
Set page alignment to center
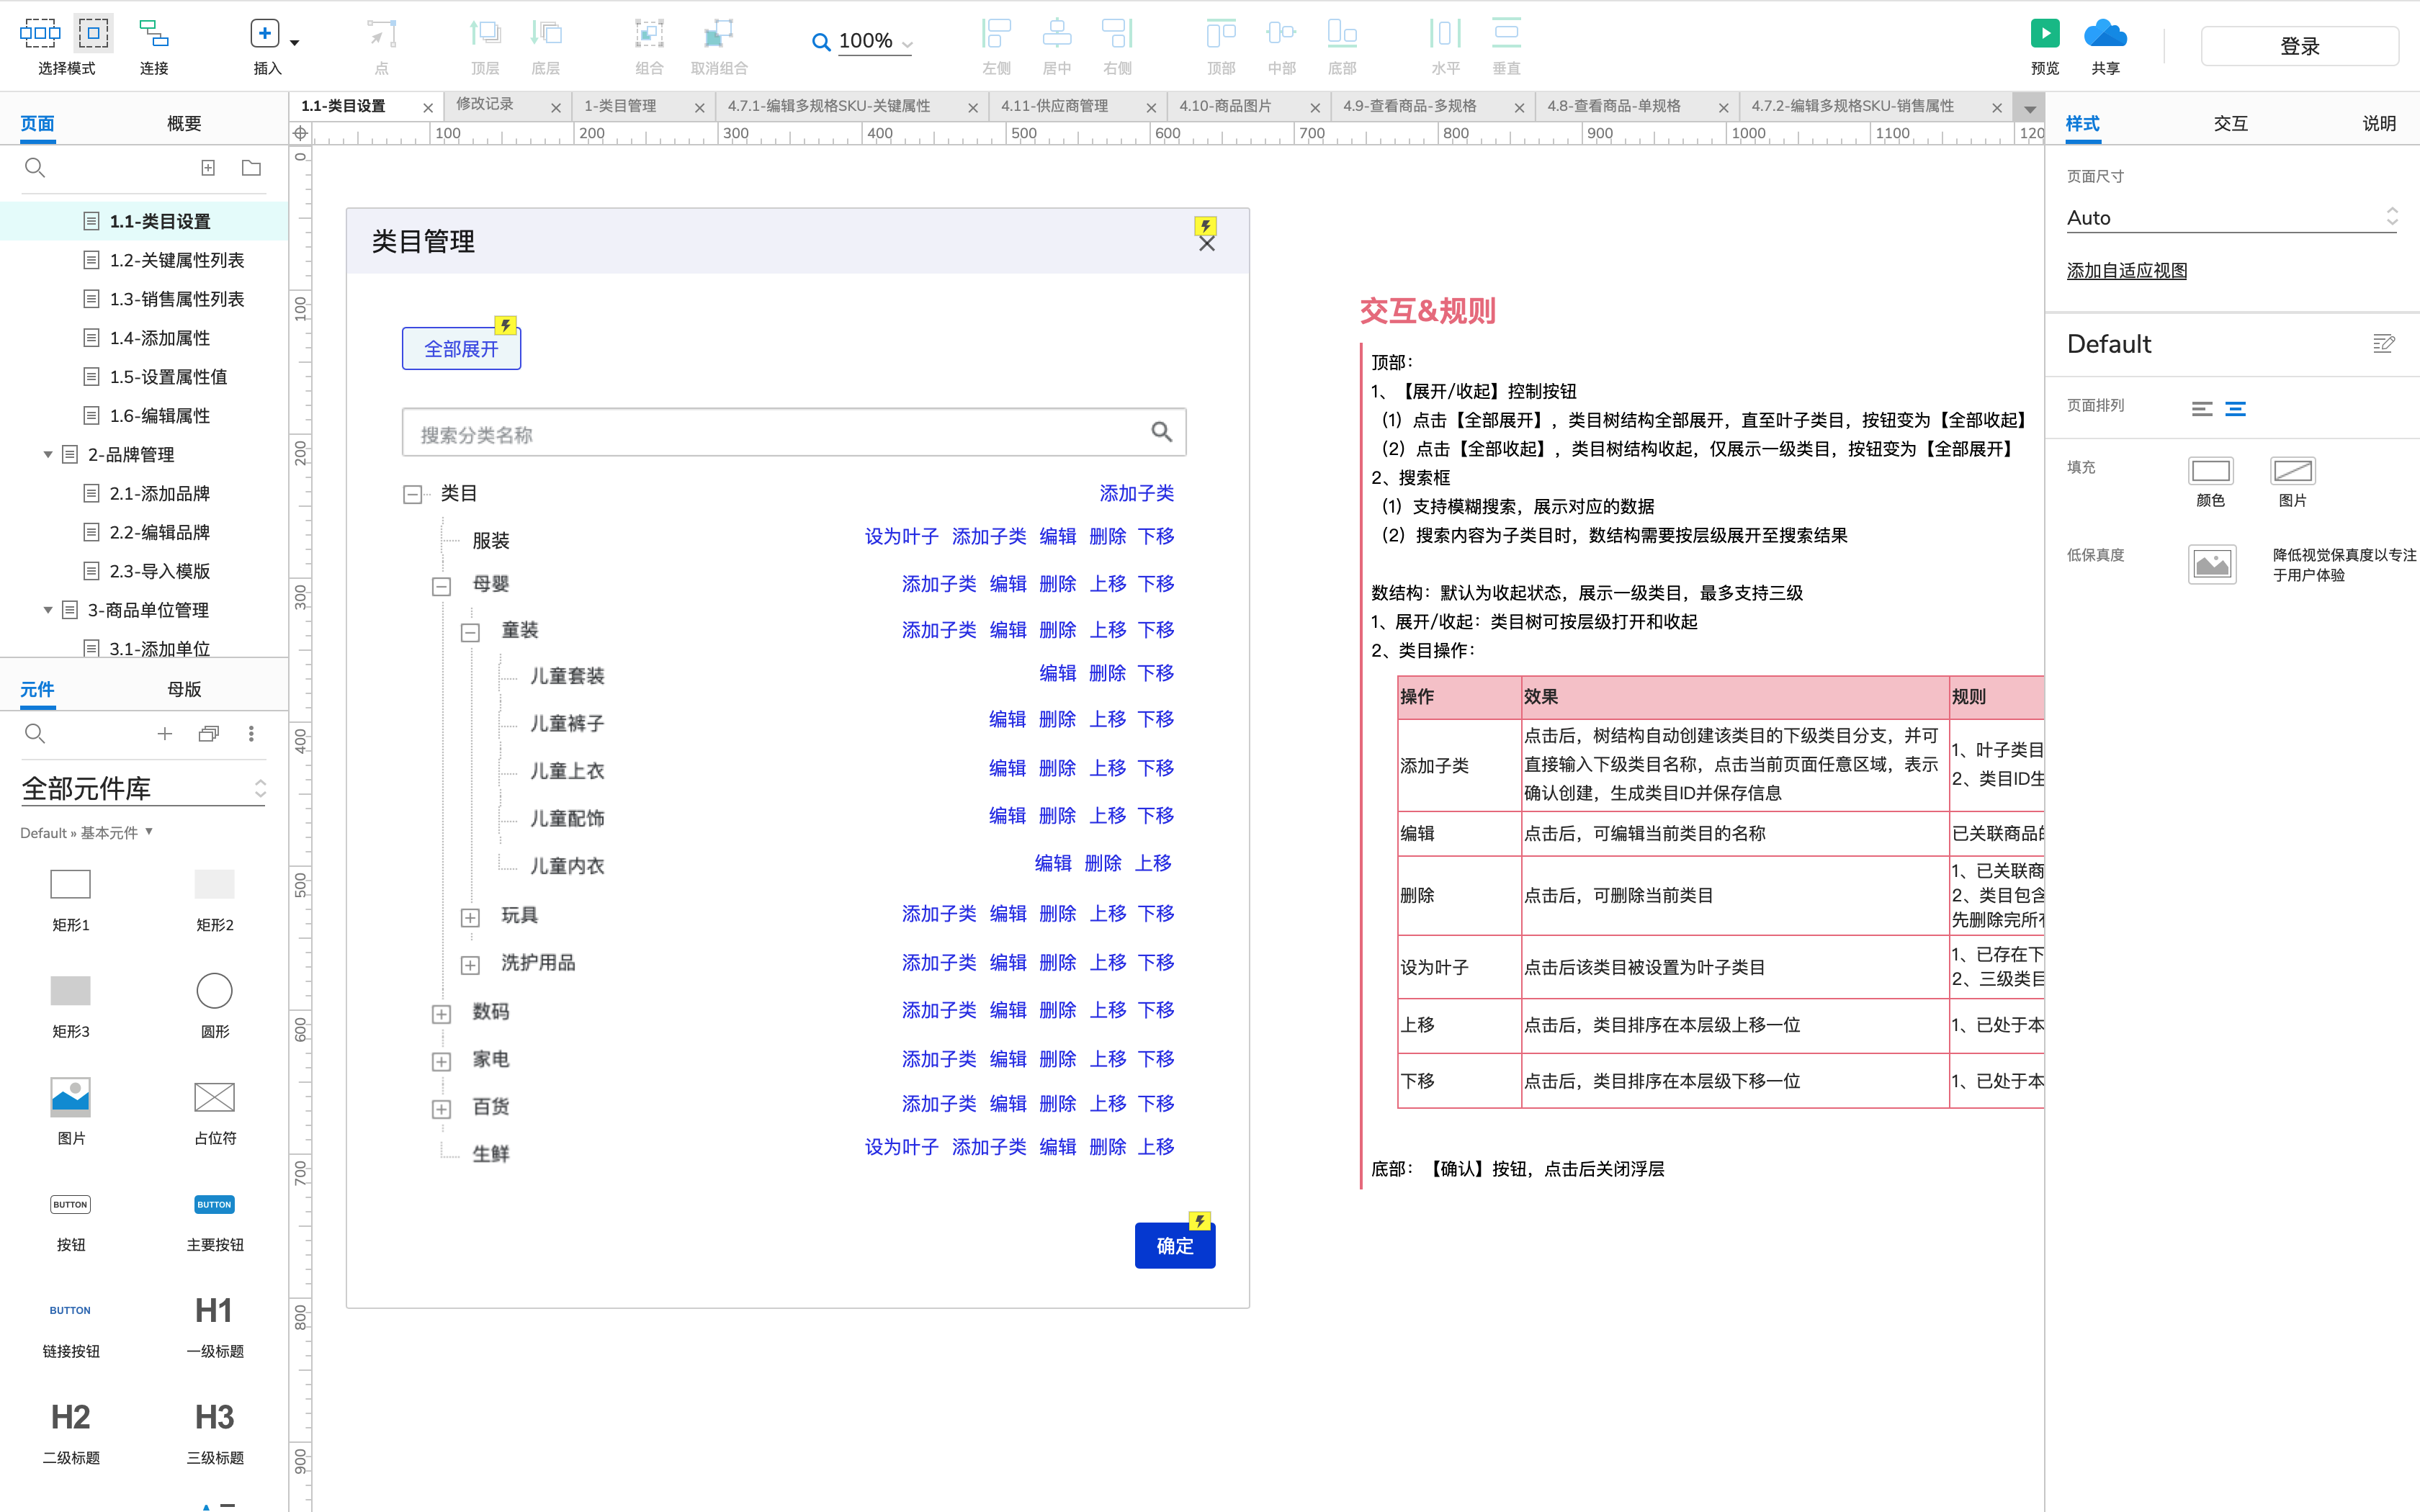point(2235,408)
